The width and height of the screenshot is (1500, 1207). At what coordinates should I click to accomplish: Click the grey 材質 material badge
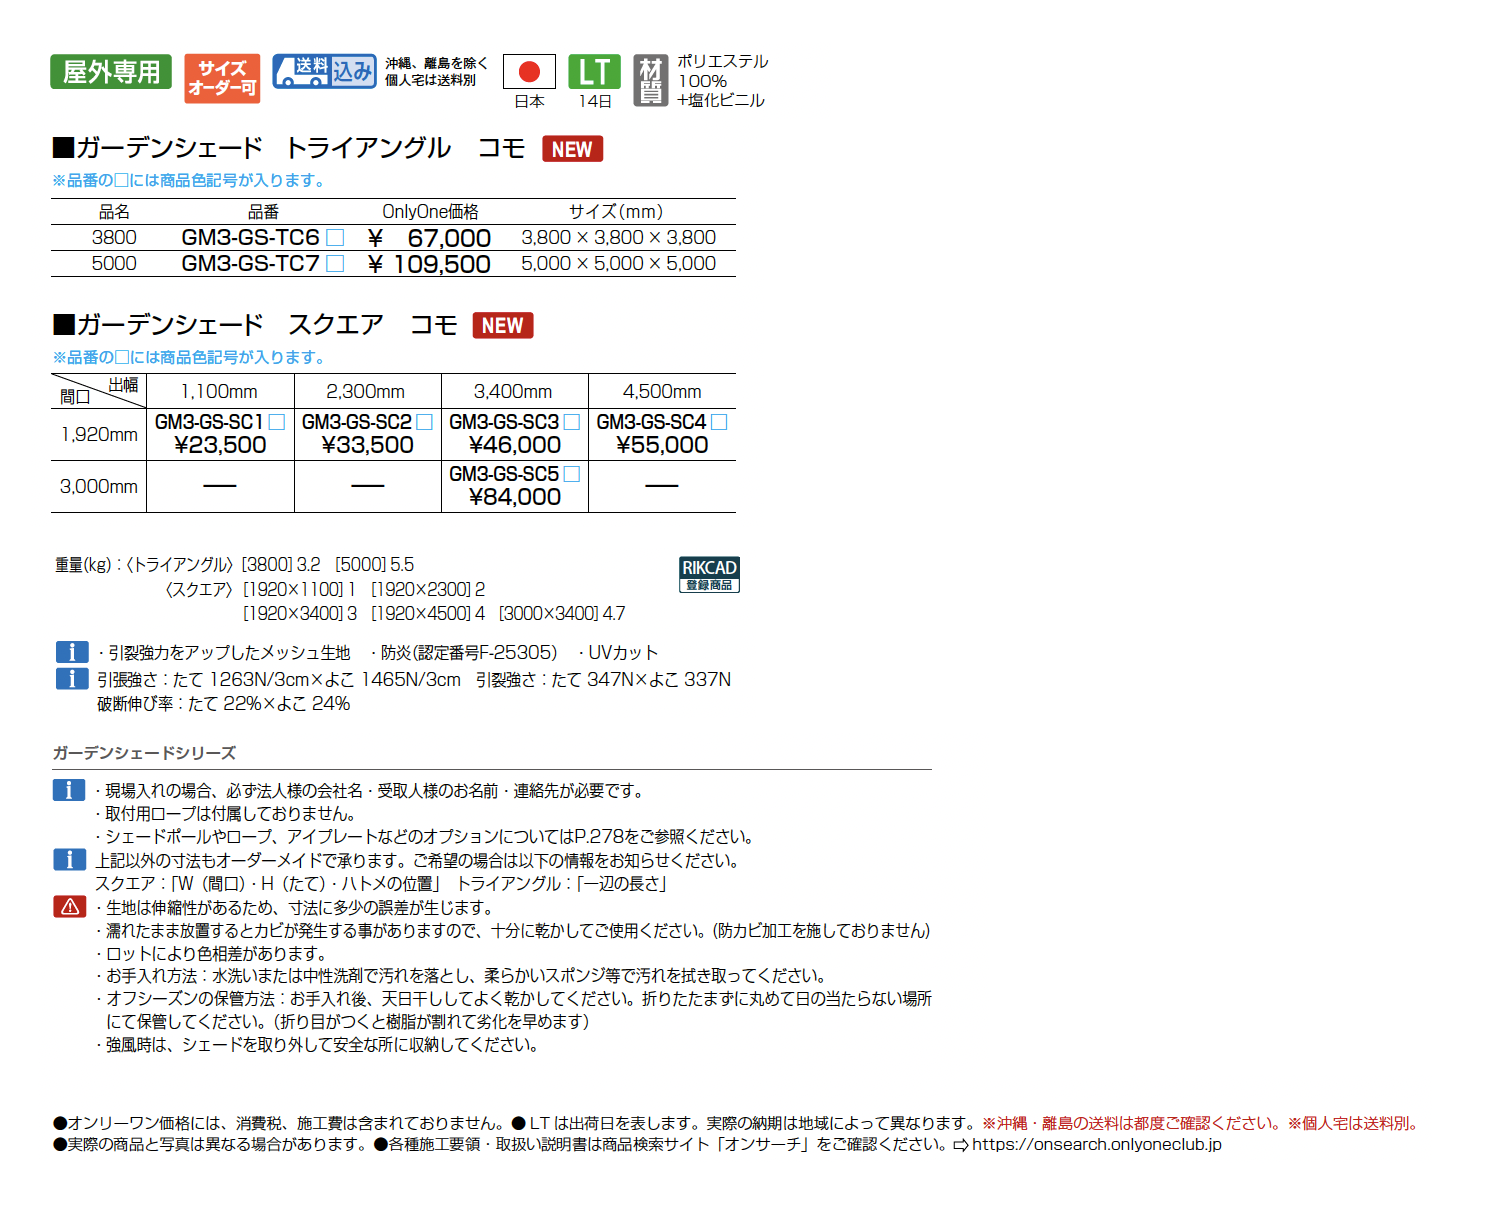point(651,81)
